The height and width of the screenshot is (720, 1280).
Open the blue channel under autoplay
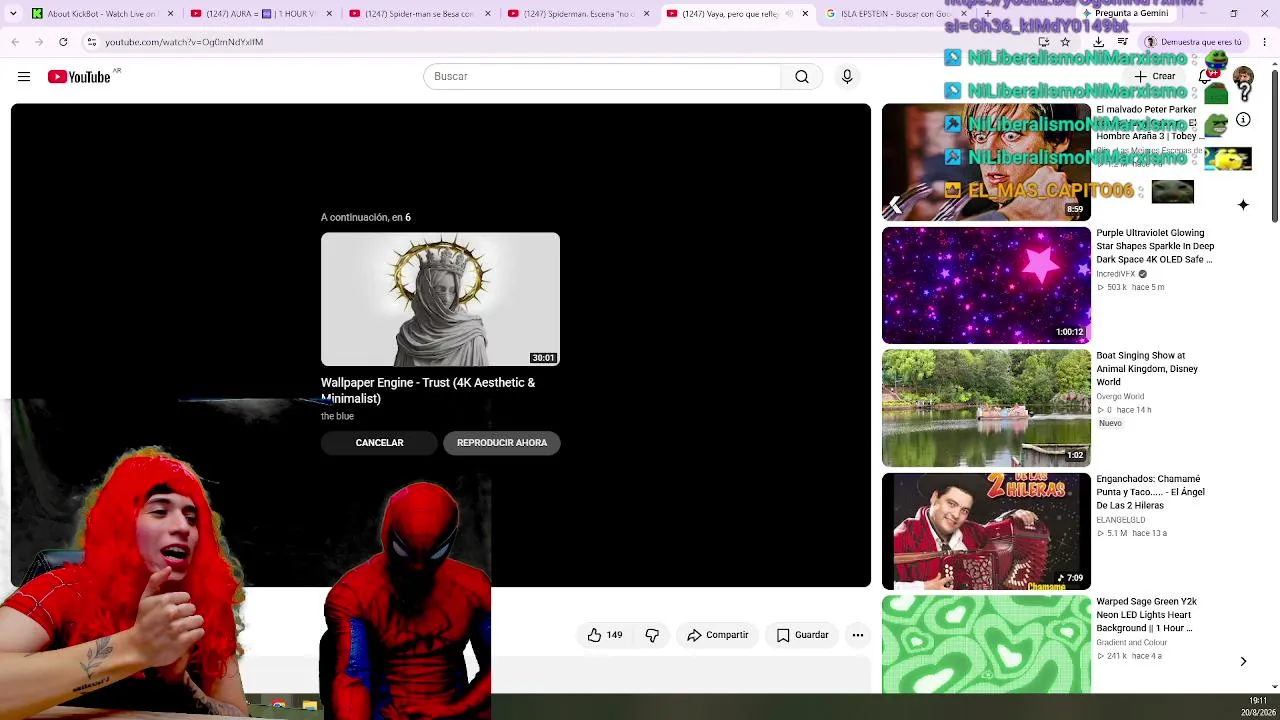tap(337, 416)
